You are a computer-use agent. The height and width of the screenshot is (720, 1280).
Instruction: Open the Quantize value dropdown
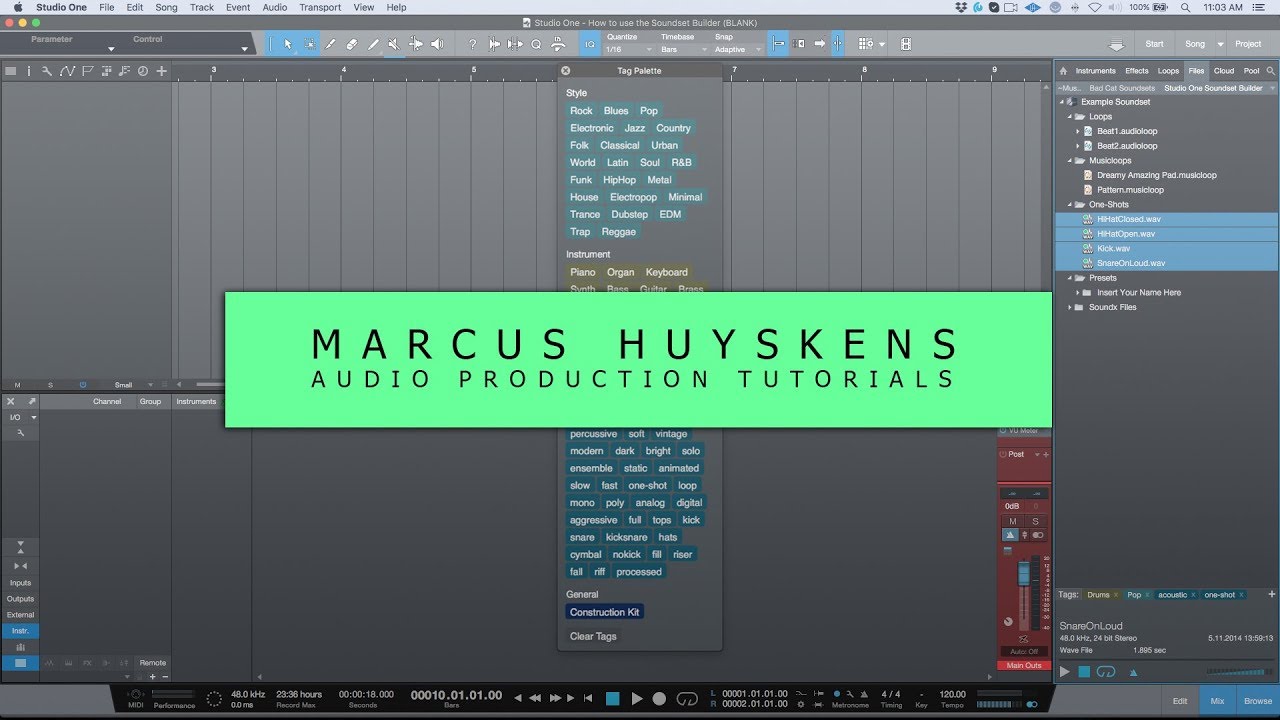(627, 49)
